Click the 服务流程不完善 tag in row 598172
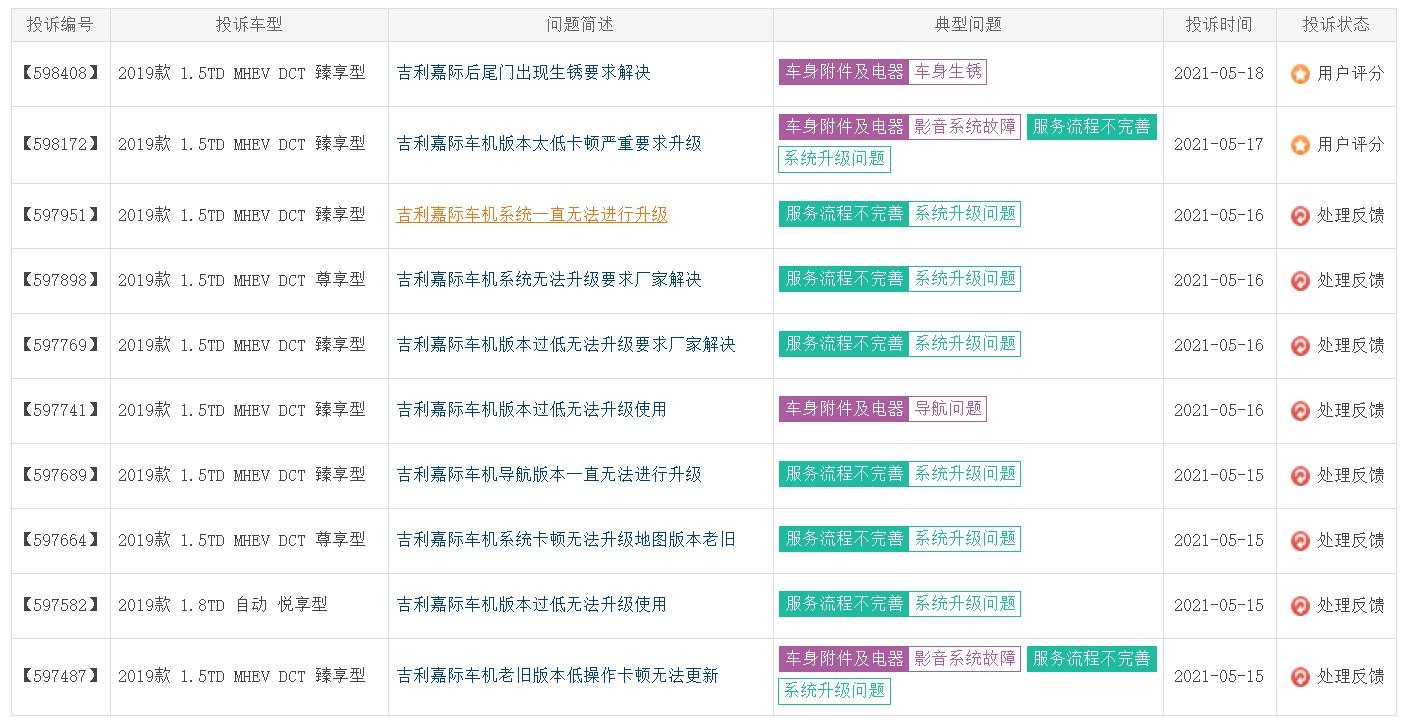The width and height of the screenshot is (1406, 718). click(1092, 127)
